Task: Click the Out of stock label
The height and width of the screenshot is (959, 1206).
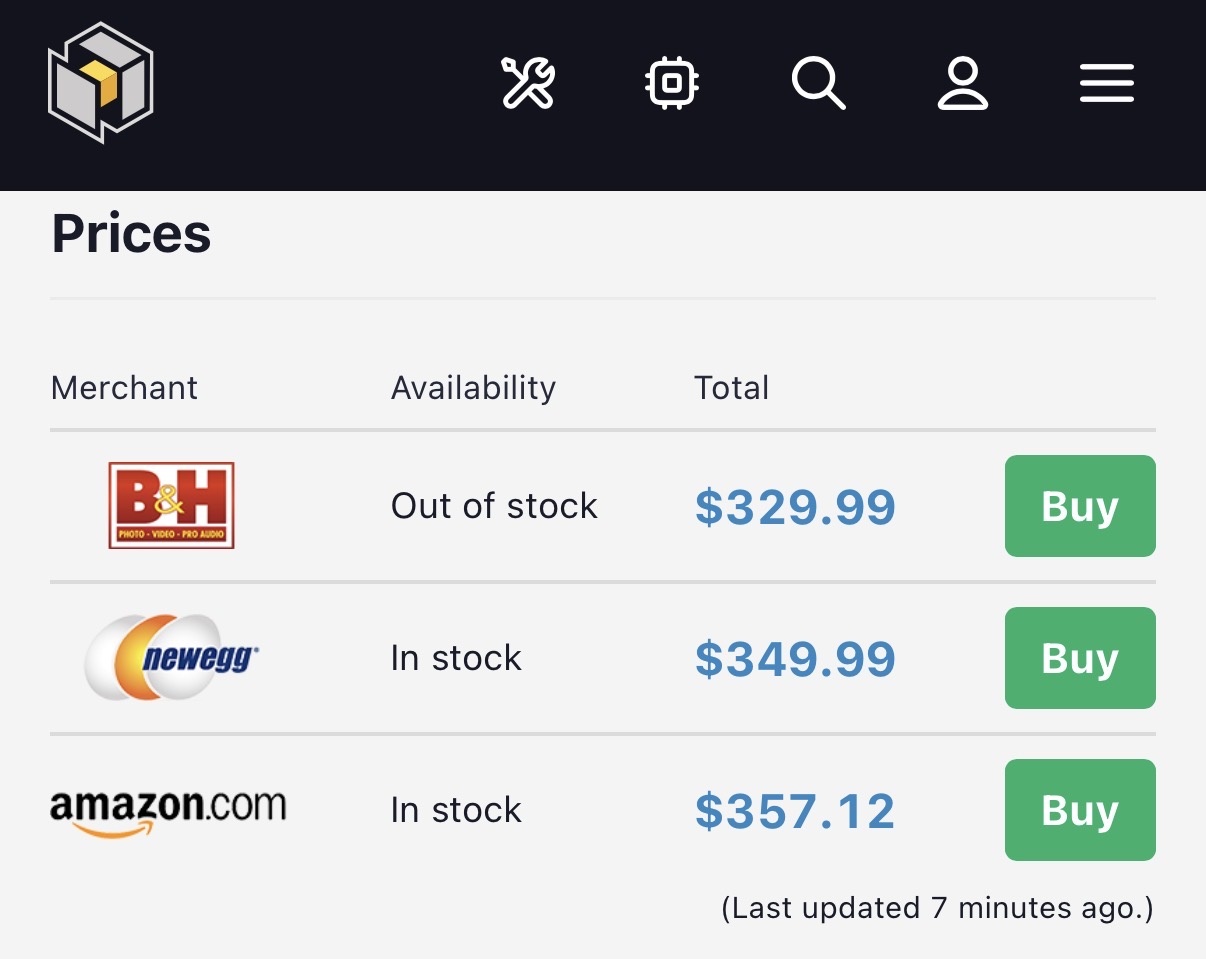Action: pyautogui.click(x=494, y=506)
